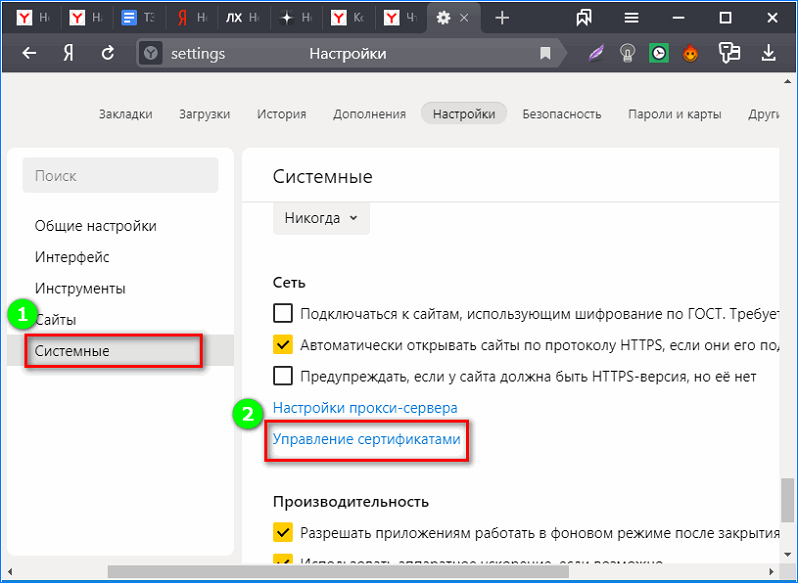This screenshot has height=583, width=798.
Task: Switch to the blue document tab ТЗ
Action: pyautogui.click(x=138, y=18)
